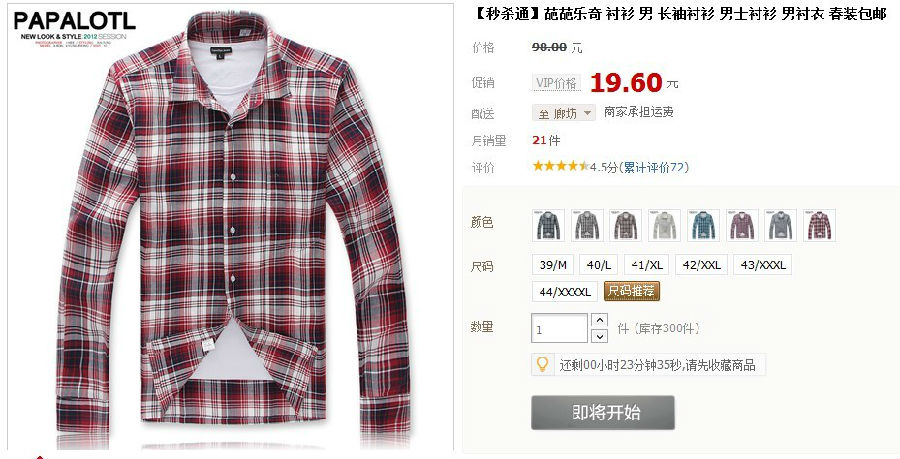Pick the white shirt color option

tap(664, 225)
